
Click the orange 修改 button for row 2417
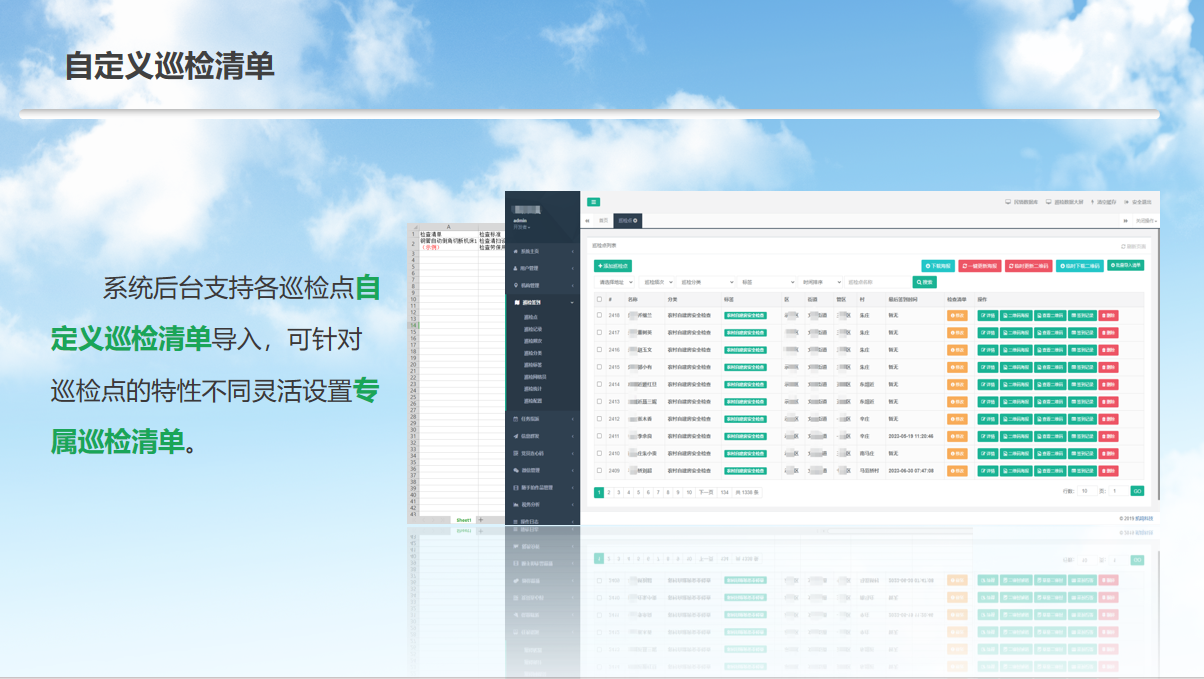tap(957, 332)
